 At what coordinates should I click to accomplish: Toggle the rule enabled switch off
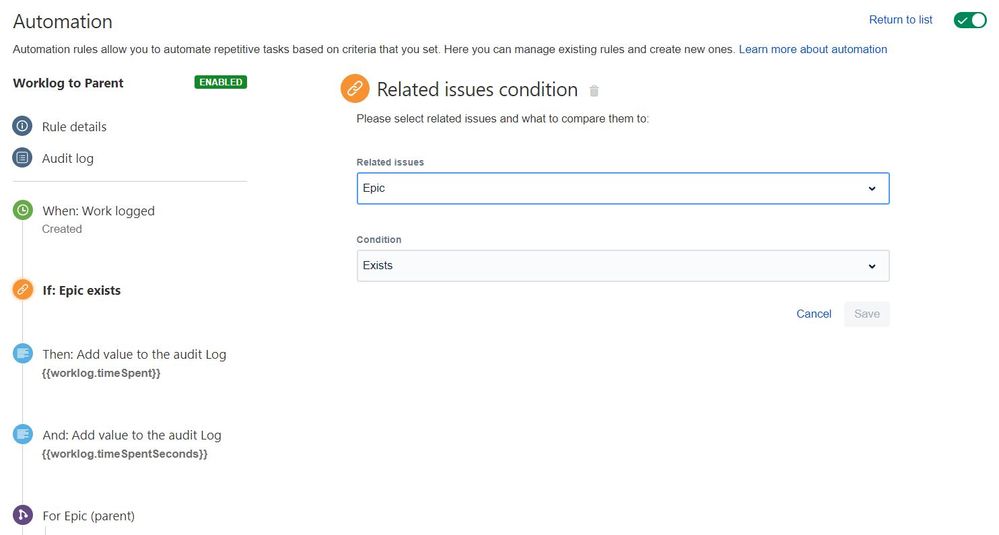(x=970, y=20)
